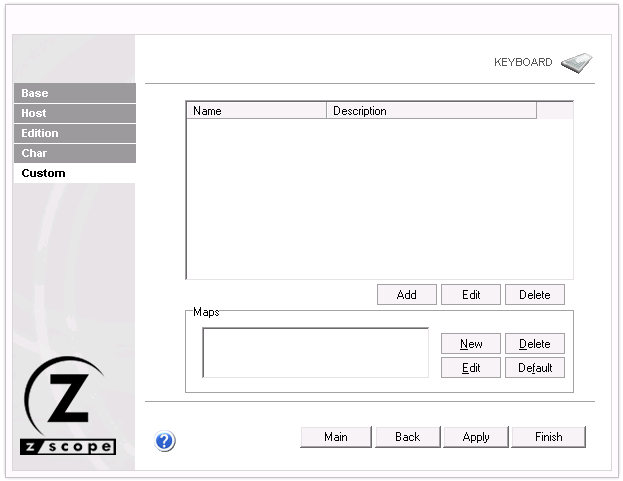Screen dimensions: 623x481
Task: Click Delete button in Maps group
Action: pyautogui.click(x=535, y=344)
